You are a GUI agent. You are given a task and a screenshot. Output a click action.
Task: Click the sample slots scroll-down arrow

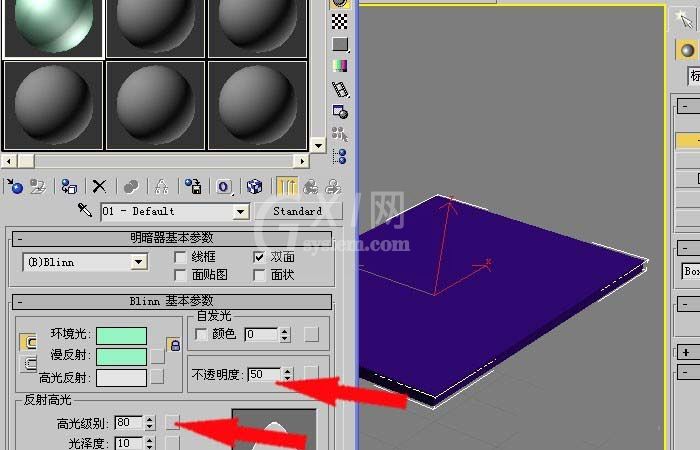pos(318,146)
